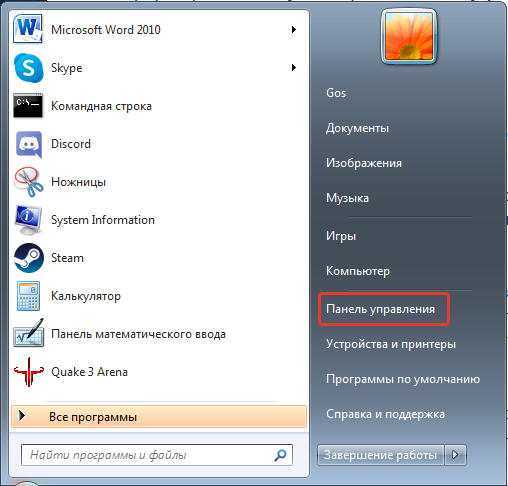Open the System Information monitor icon
Screen dimensions: 508x486
(28, 220)
